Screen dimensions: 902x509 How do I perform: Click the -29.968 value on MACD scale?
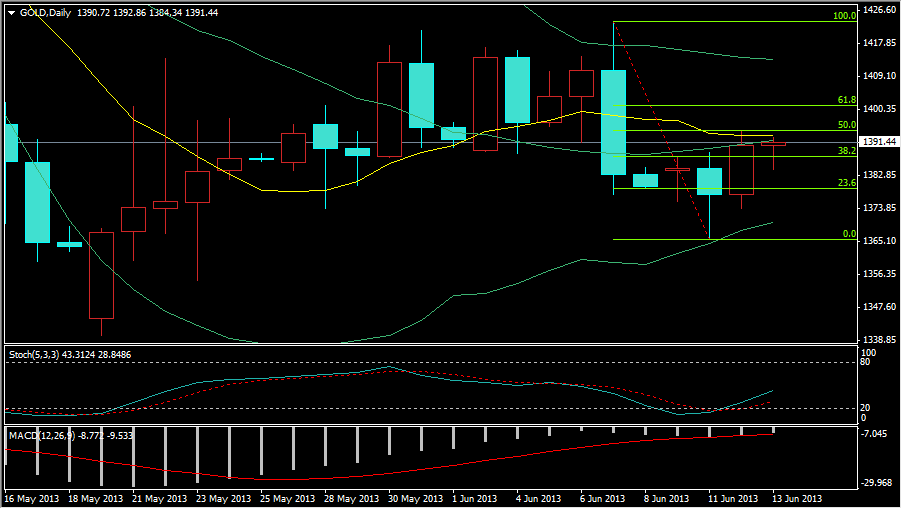879,483
